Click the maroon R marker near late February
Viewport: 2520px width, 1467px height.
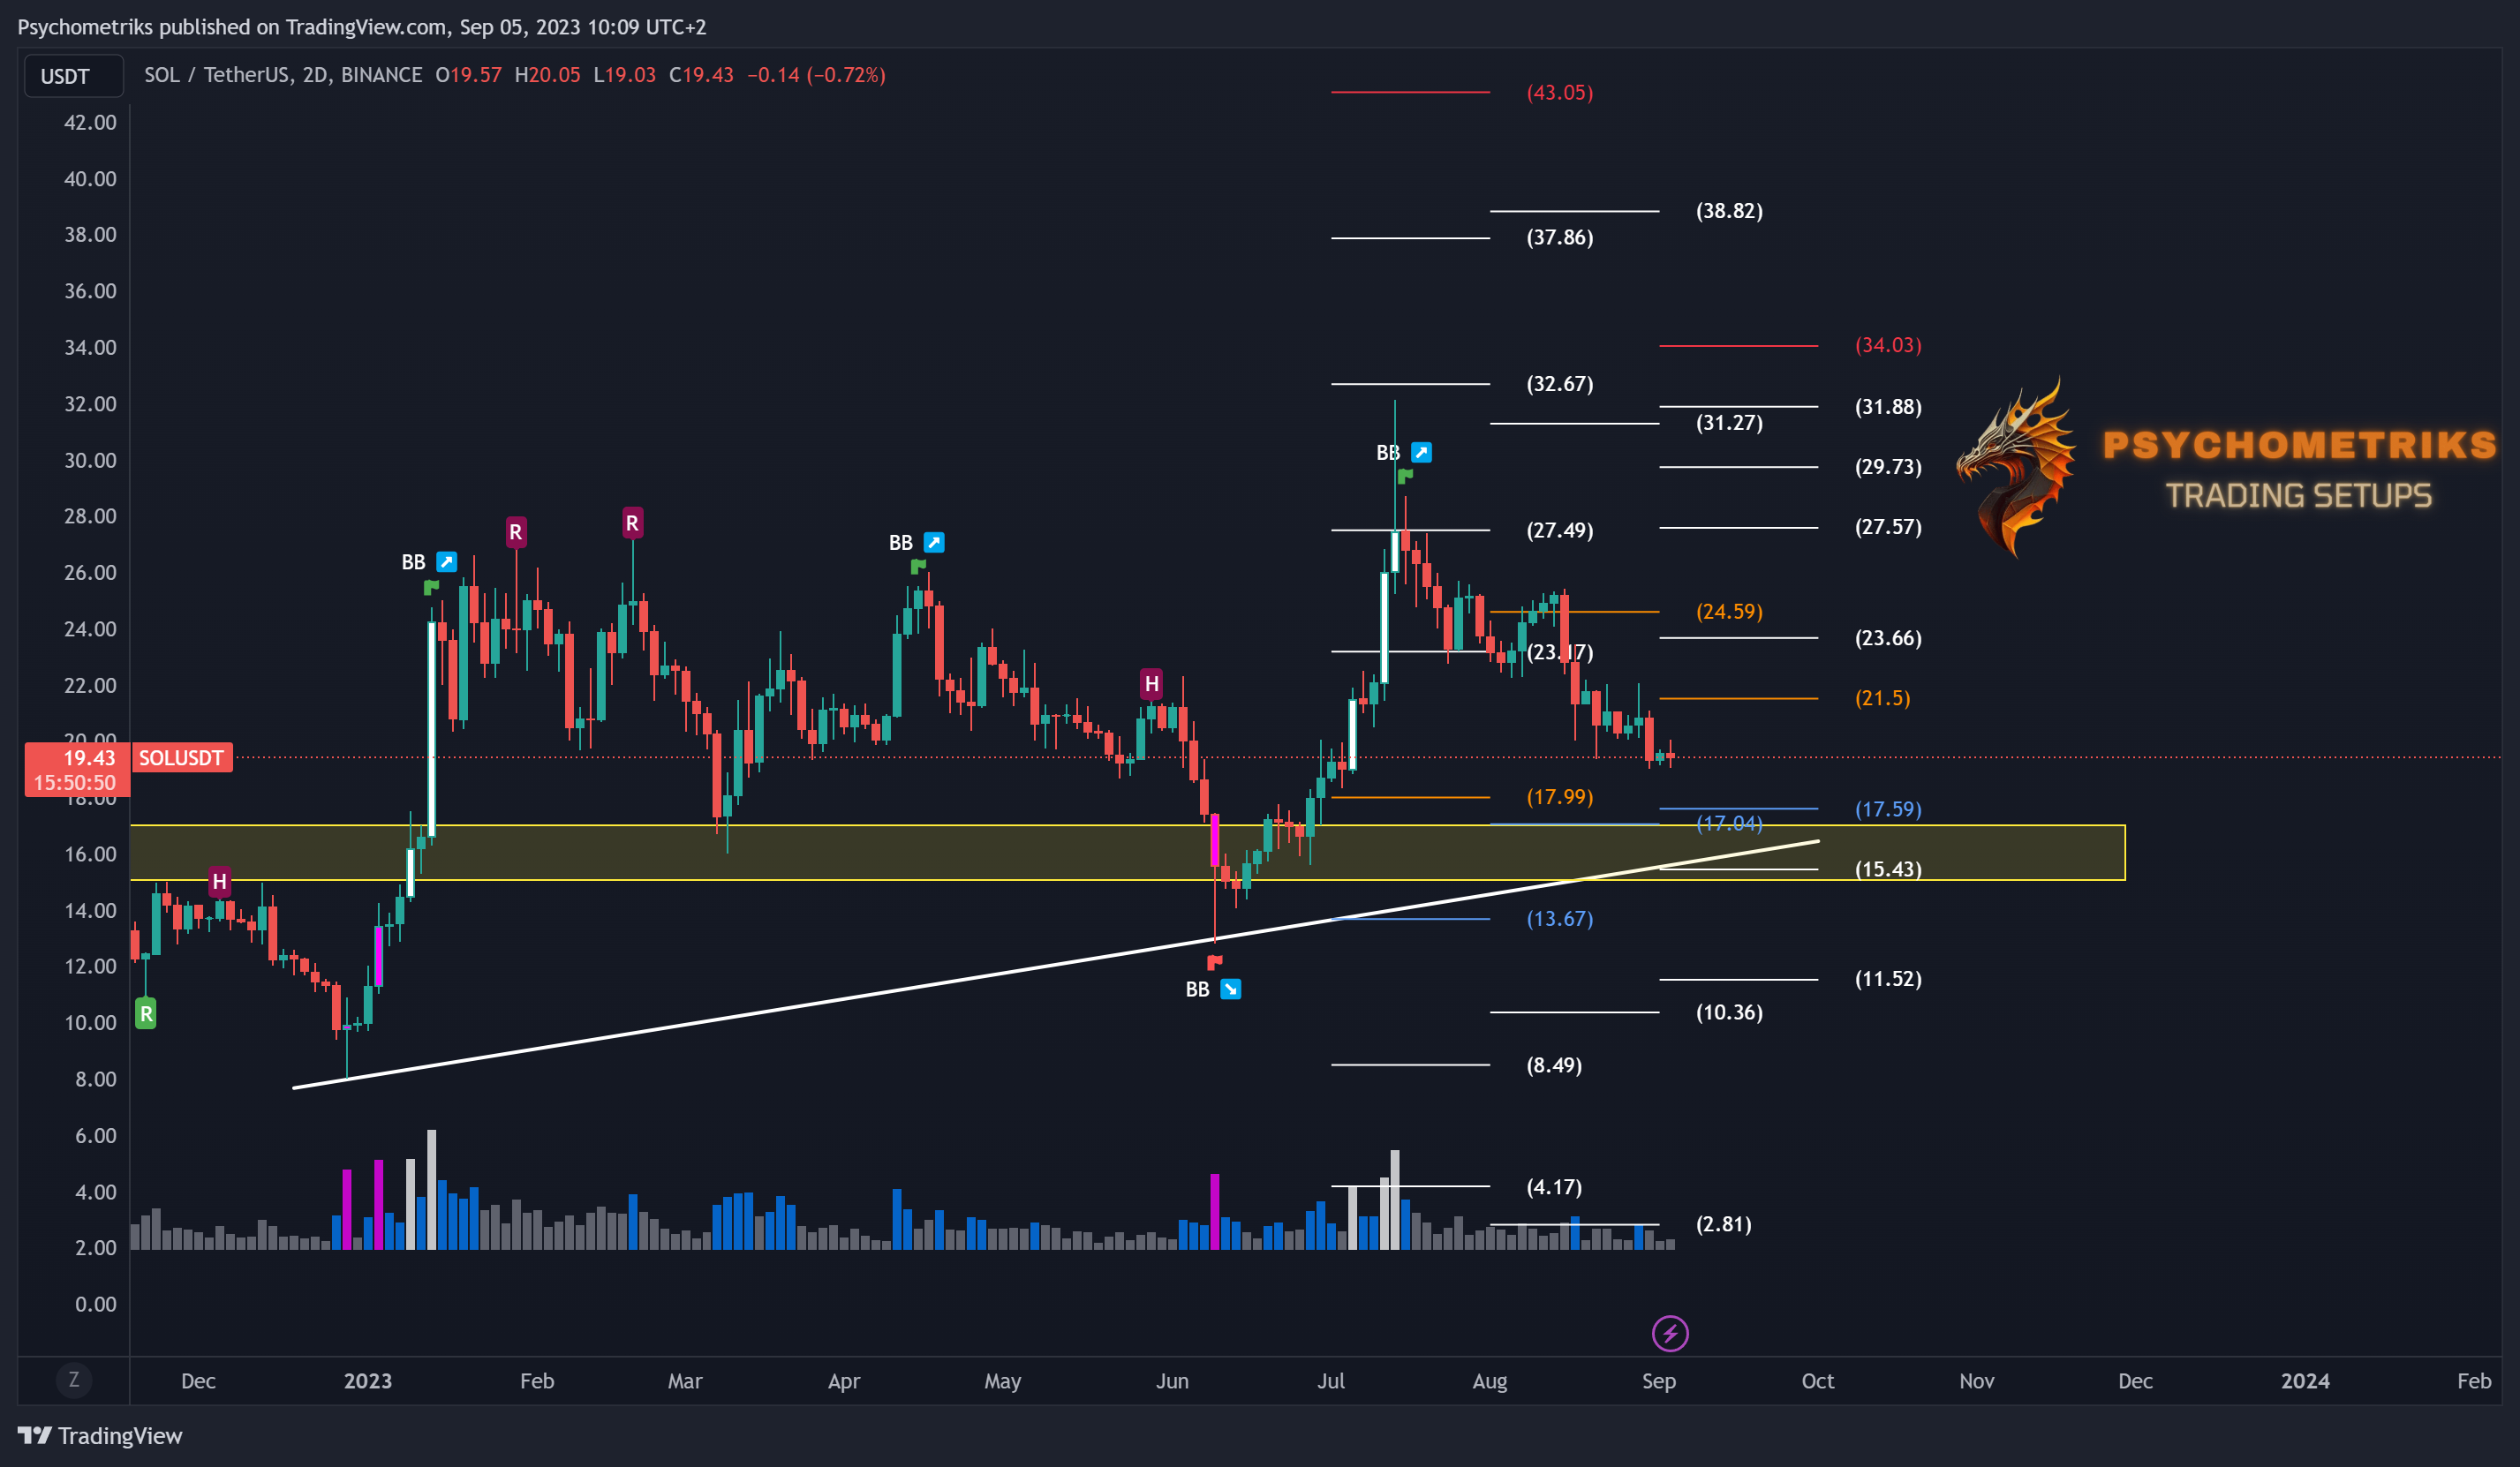click(x=632, y=522)
